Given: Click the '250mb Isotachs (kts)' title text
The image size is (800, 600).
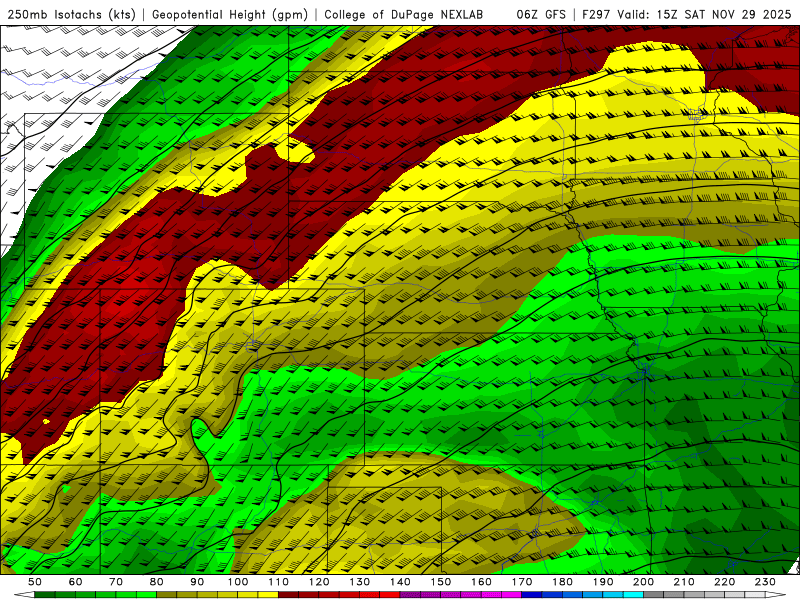Looking at the screenshot, I should click(71, 14).
